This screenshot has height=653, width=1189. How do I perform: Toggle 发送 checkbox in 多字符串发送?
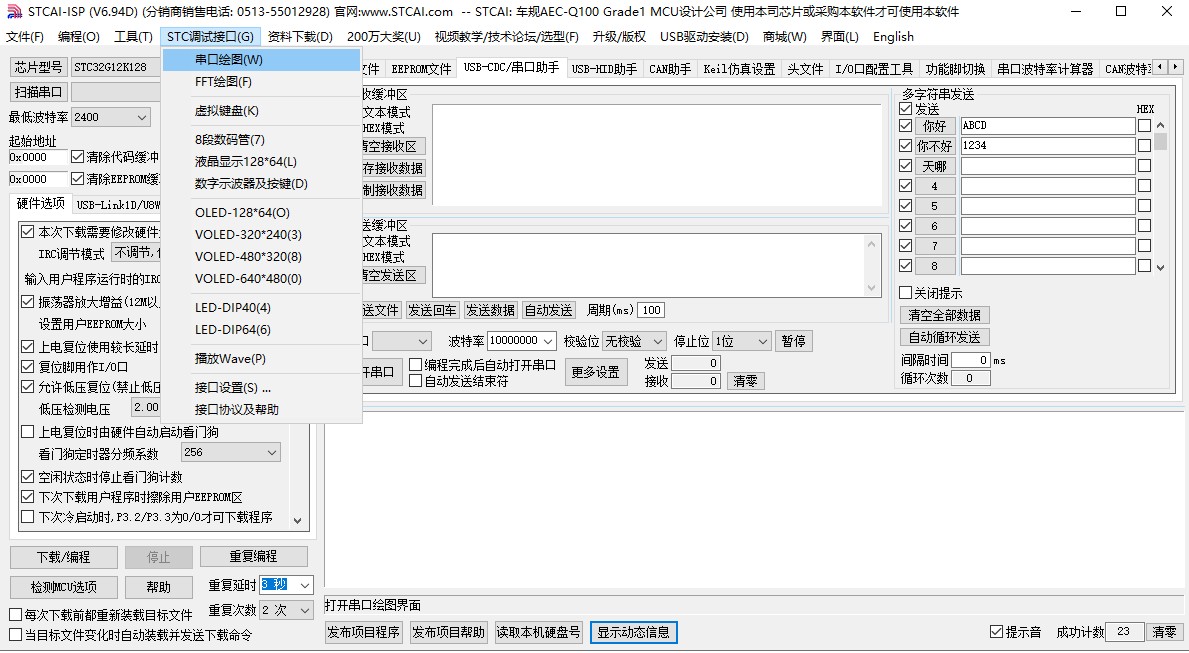[905, 109]
